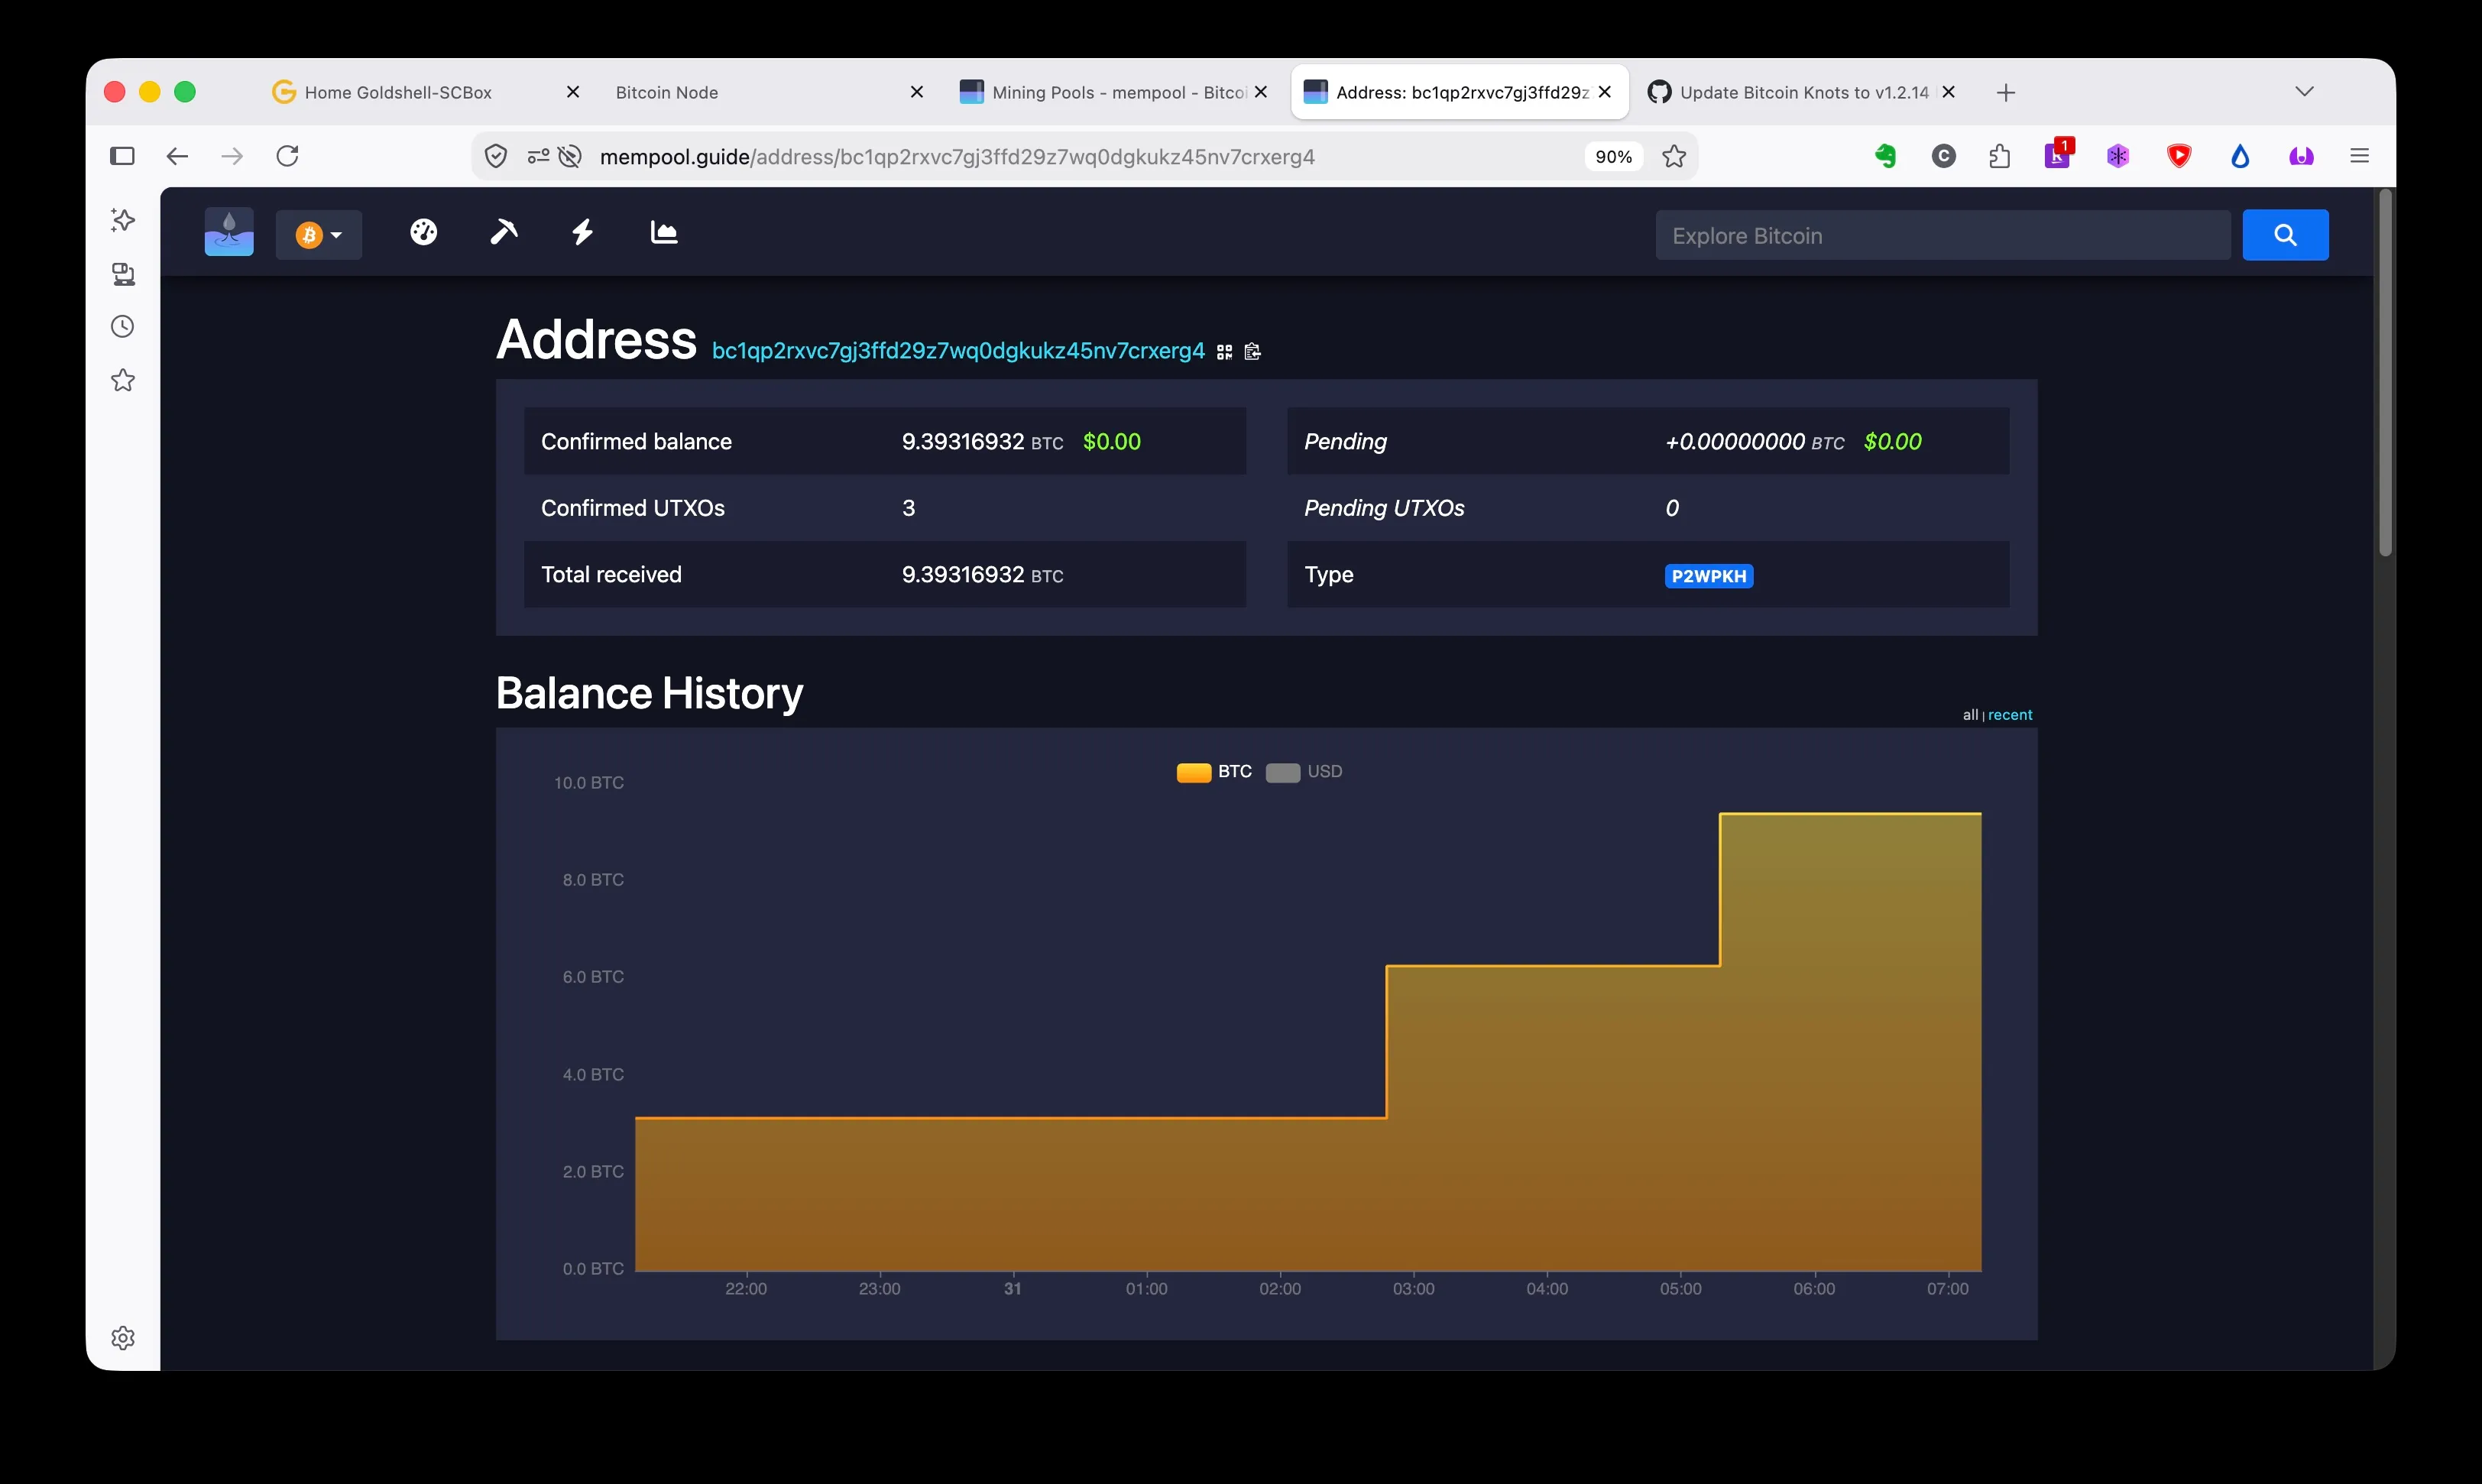
Task: Click the P2WPKH type badge
Action: pos(1709,576)
